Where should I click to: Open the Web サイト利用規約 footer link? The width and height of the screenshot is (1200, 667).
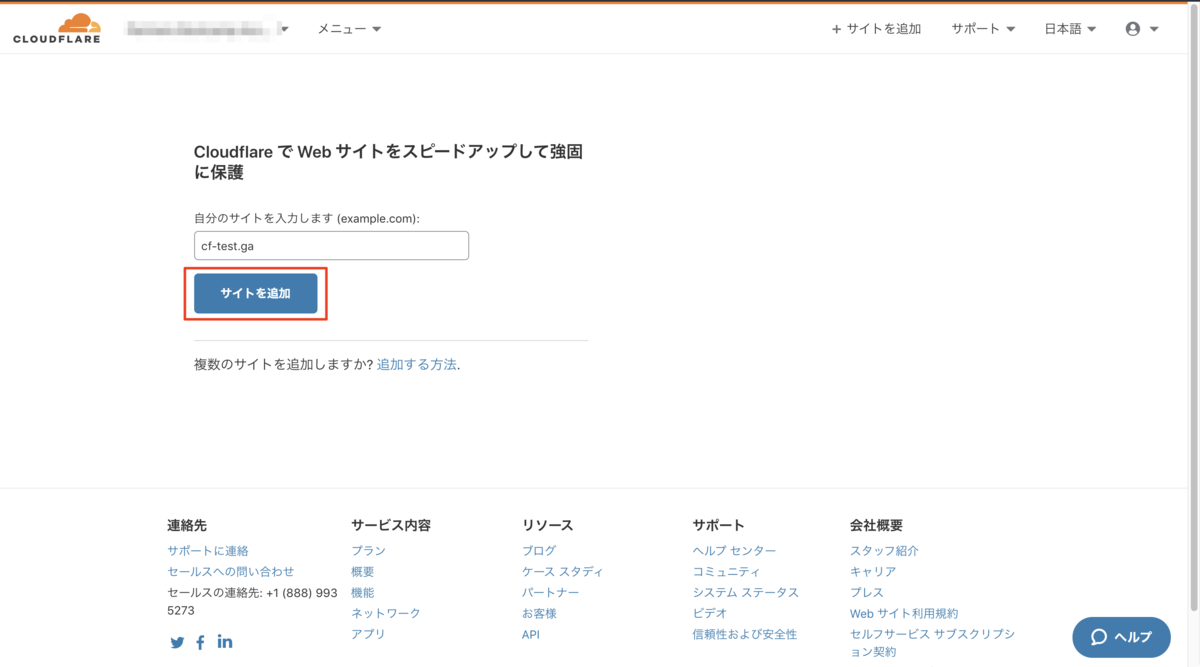[x=904, y=613]
